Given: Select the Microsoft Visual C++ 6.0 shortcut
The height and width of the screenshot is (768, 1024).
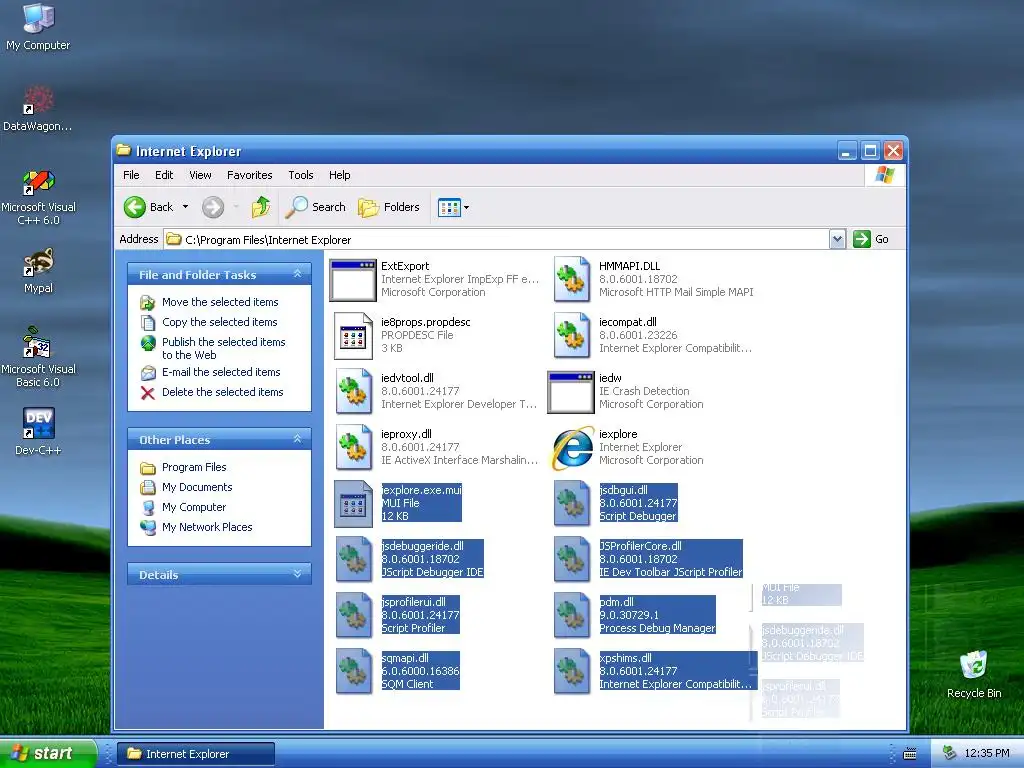Looking at the screenshot, I should coord(38,197).
